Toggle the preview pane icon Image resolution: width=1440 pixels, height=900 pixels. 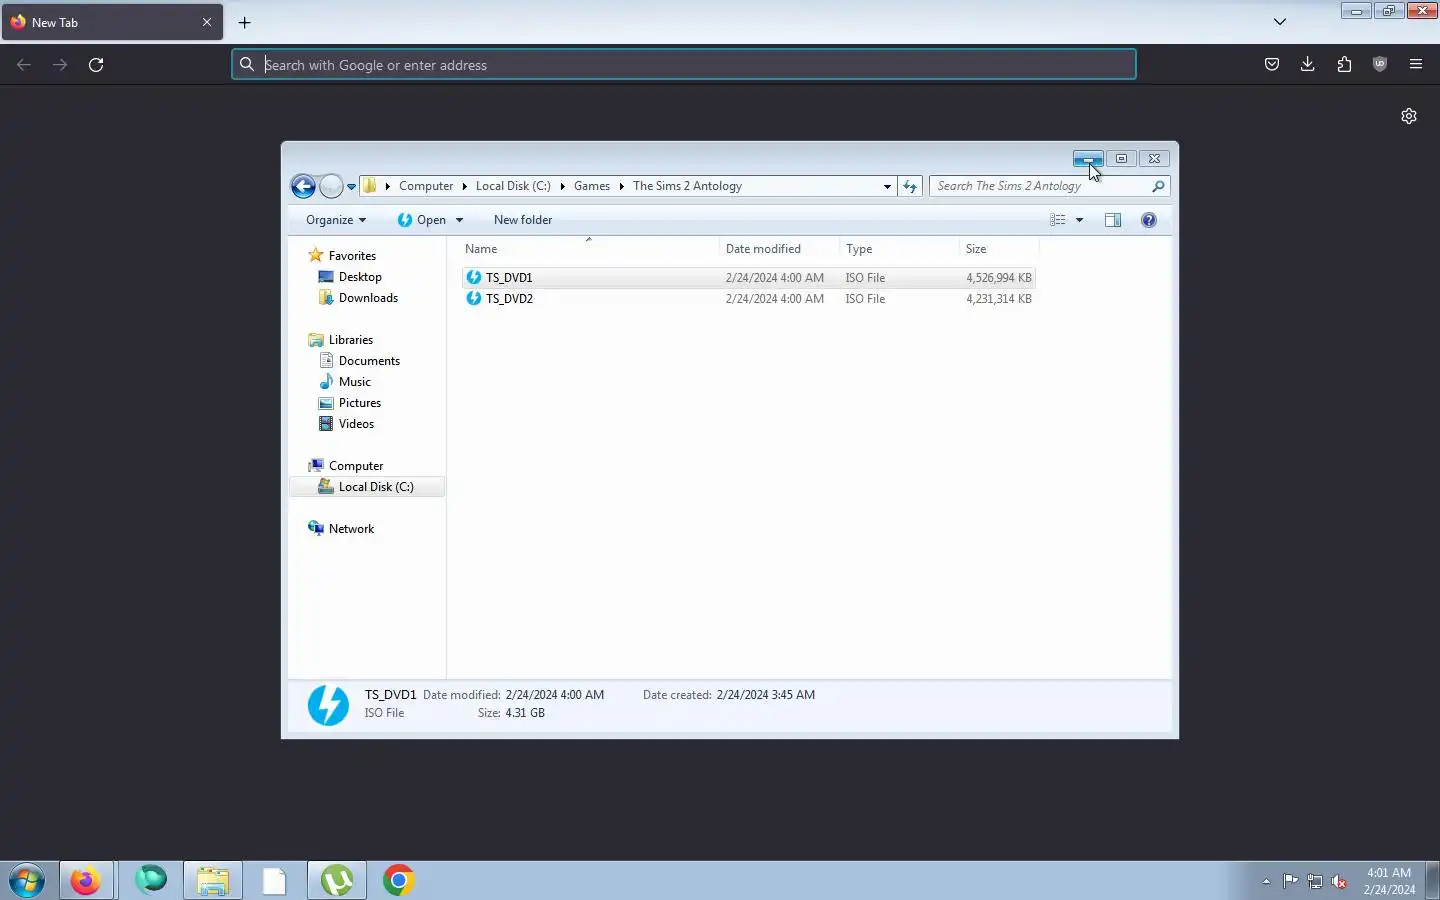click(1113, 220)
